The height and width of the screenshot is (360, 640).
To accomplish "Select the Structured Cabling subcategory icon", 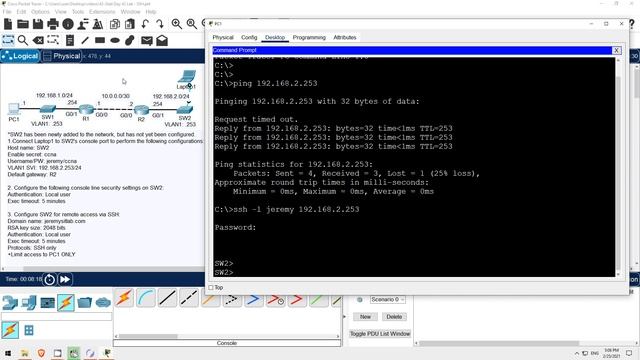I will (x=29, y=330).
